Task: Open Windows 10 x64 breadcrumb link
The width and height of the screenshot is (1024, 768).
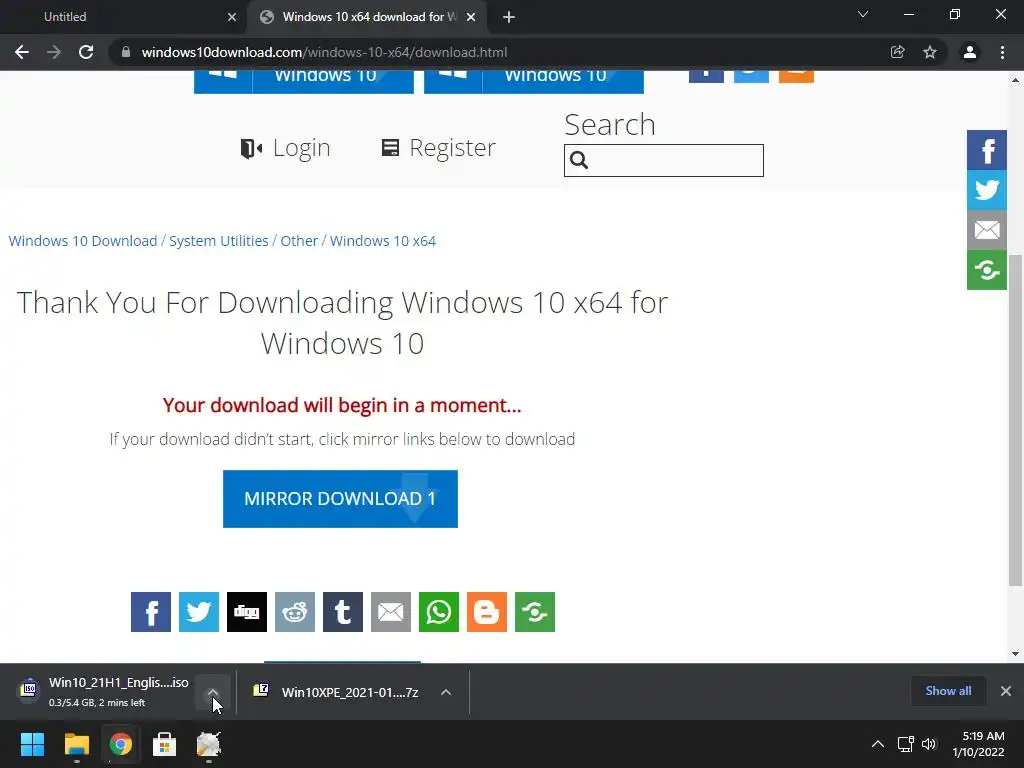Action: (383, 241)
